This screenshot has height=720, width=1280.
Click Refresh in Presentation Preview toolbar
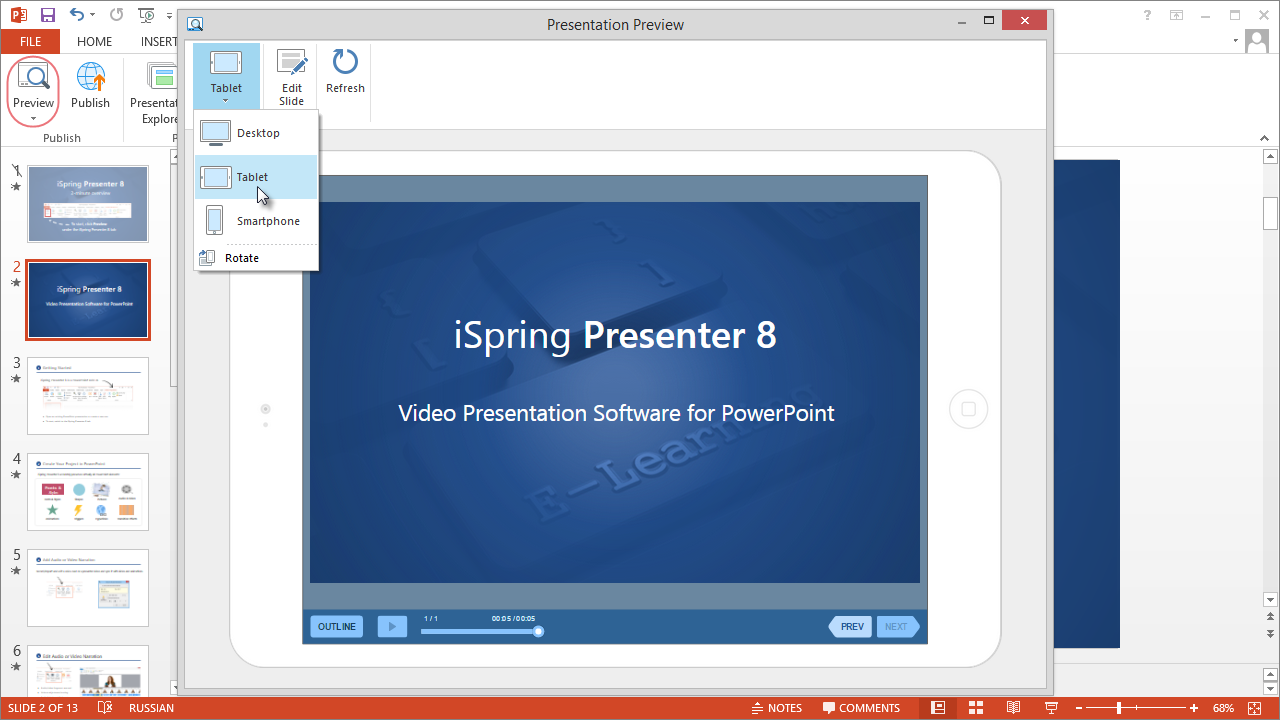click(x=345, y=71)
